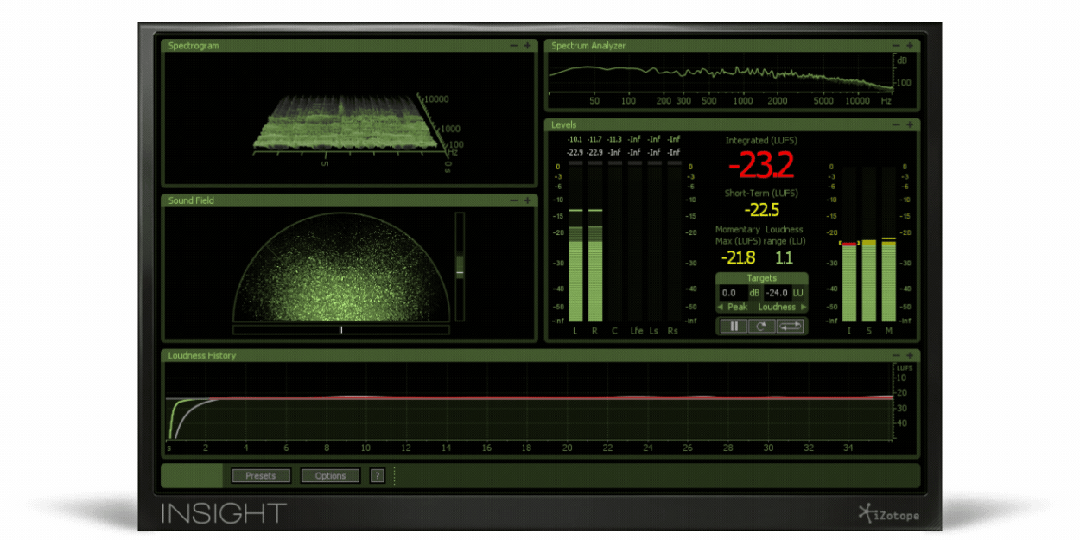1080x540 pixels.
Task: Maximize the Spectrogram panel with plus icon
Action: 527,45
